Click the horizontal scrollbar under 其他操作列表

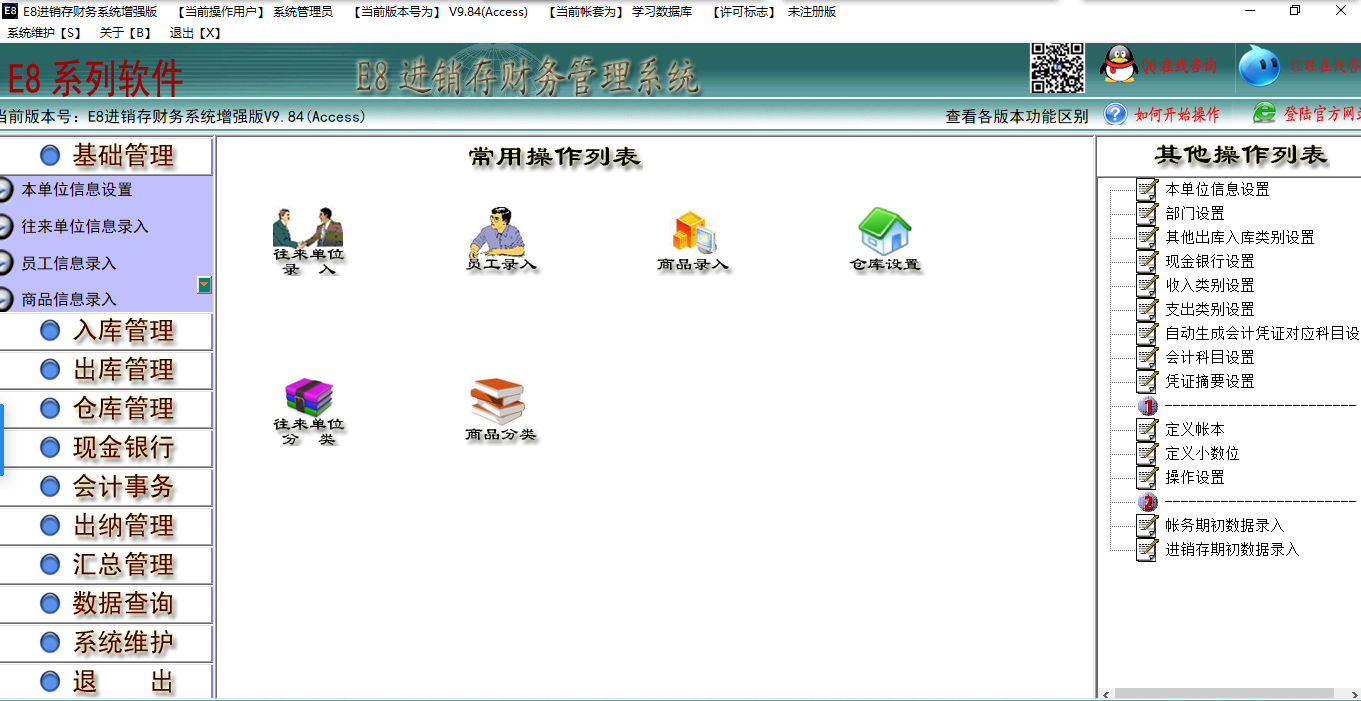[x=1224, y=693]
